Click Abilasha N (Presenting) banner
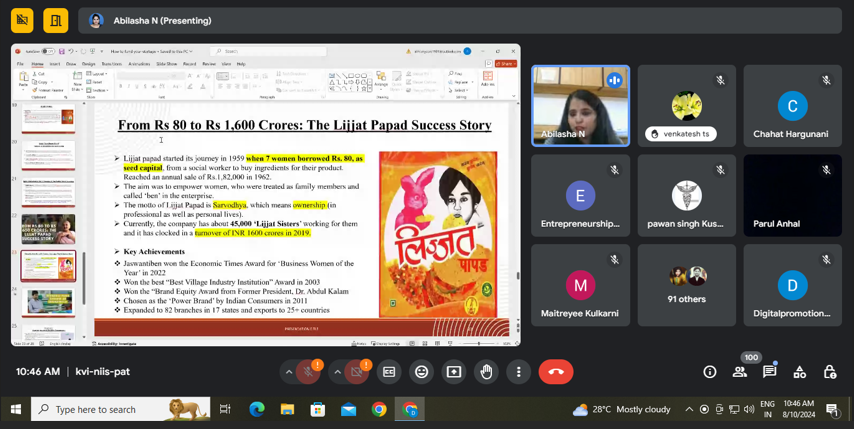Image resolution: width=854 pixels, height=429 pixels. point(460,21)
